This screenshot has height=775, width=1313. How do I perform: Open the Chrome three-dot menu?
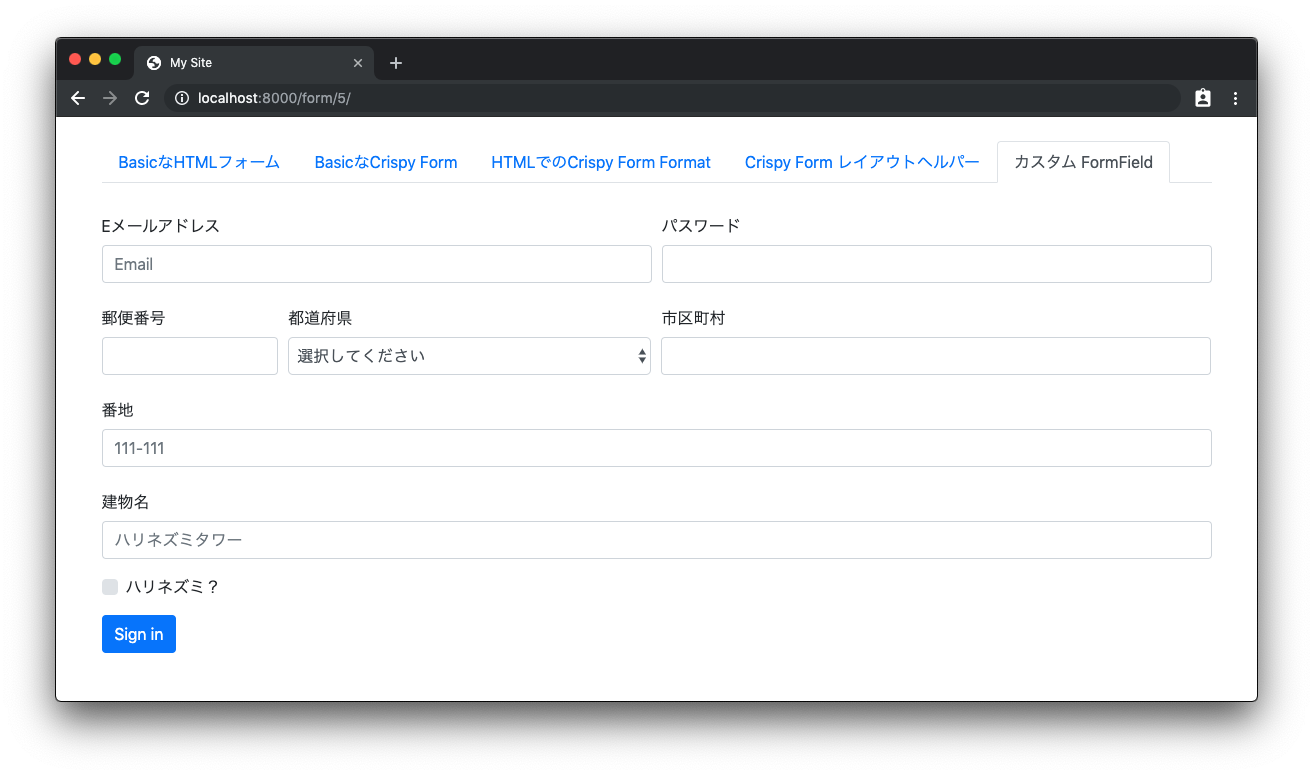tap(1236, 98)
